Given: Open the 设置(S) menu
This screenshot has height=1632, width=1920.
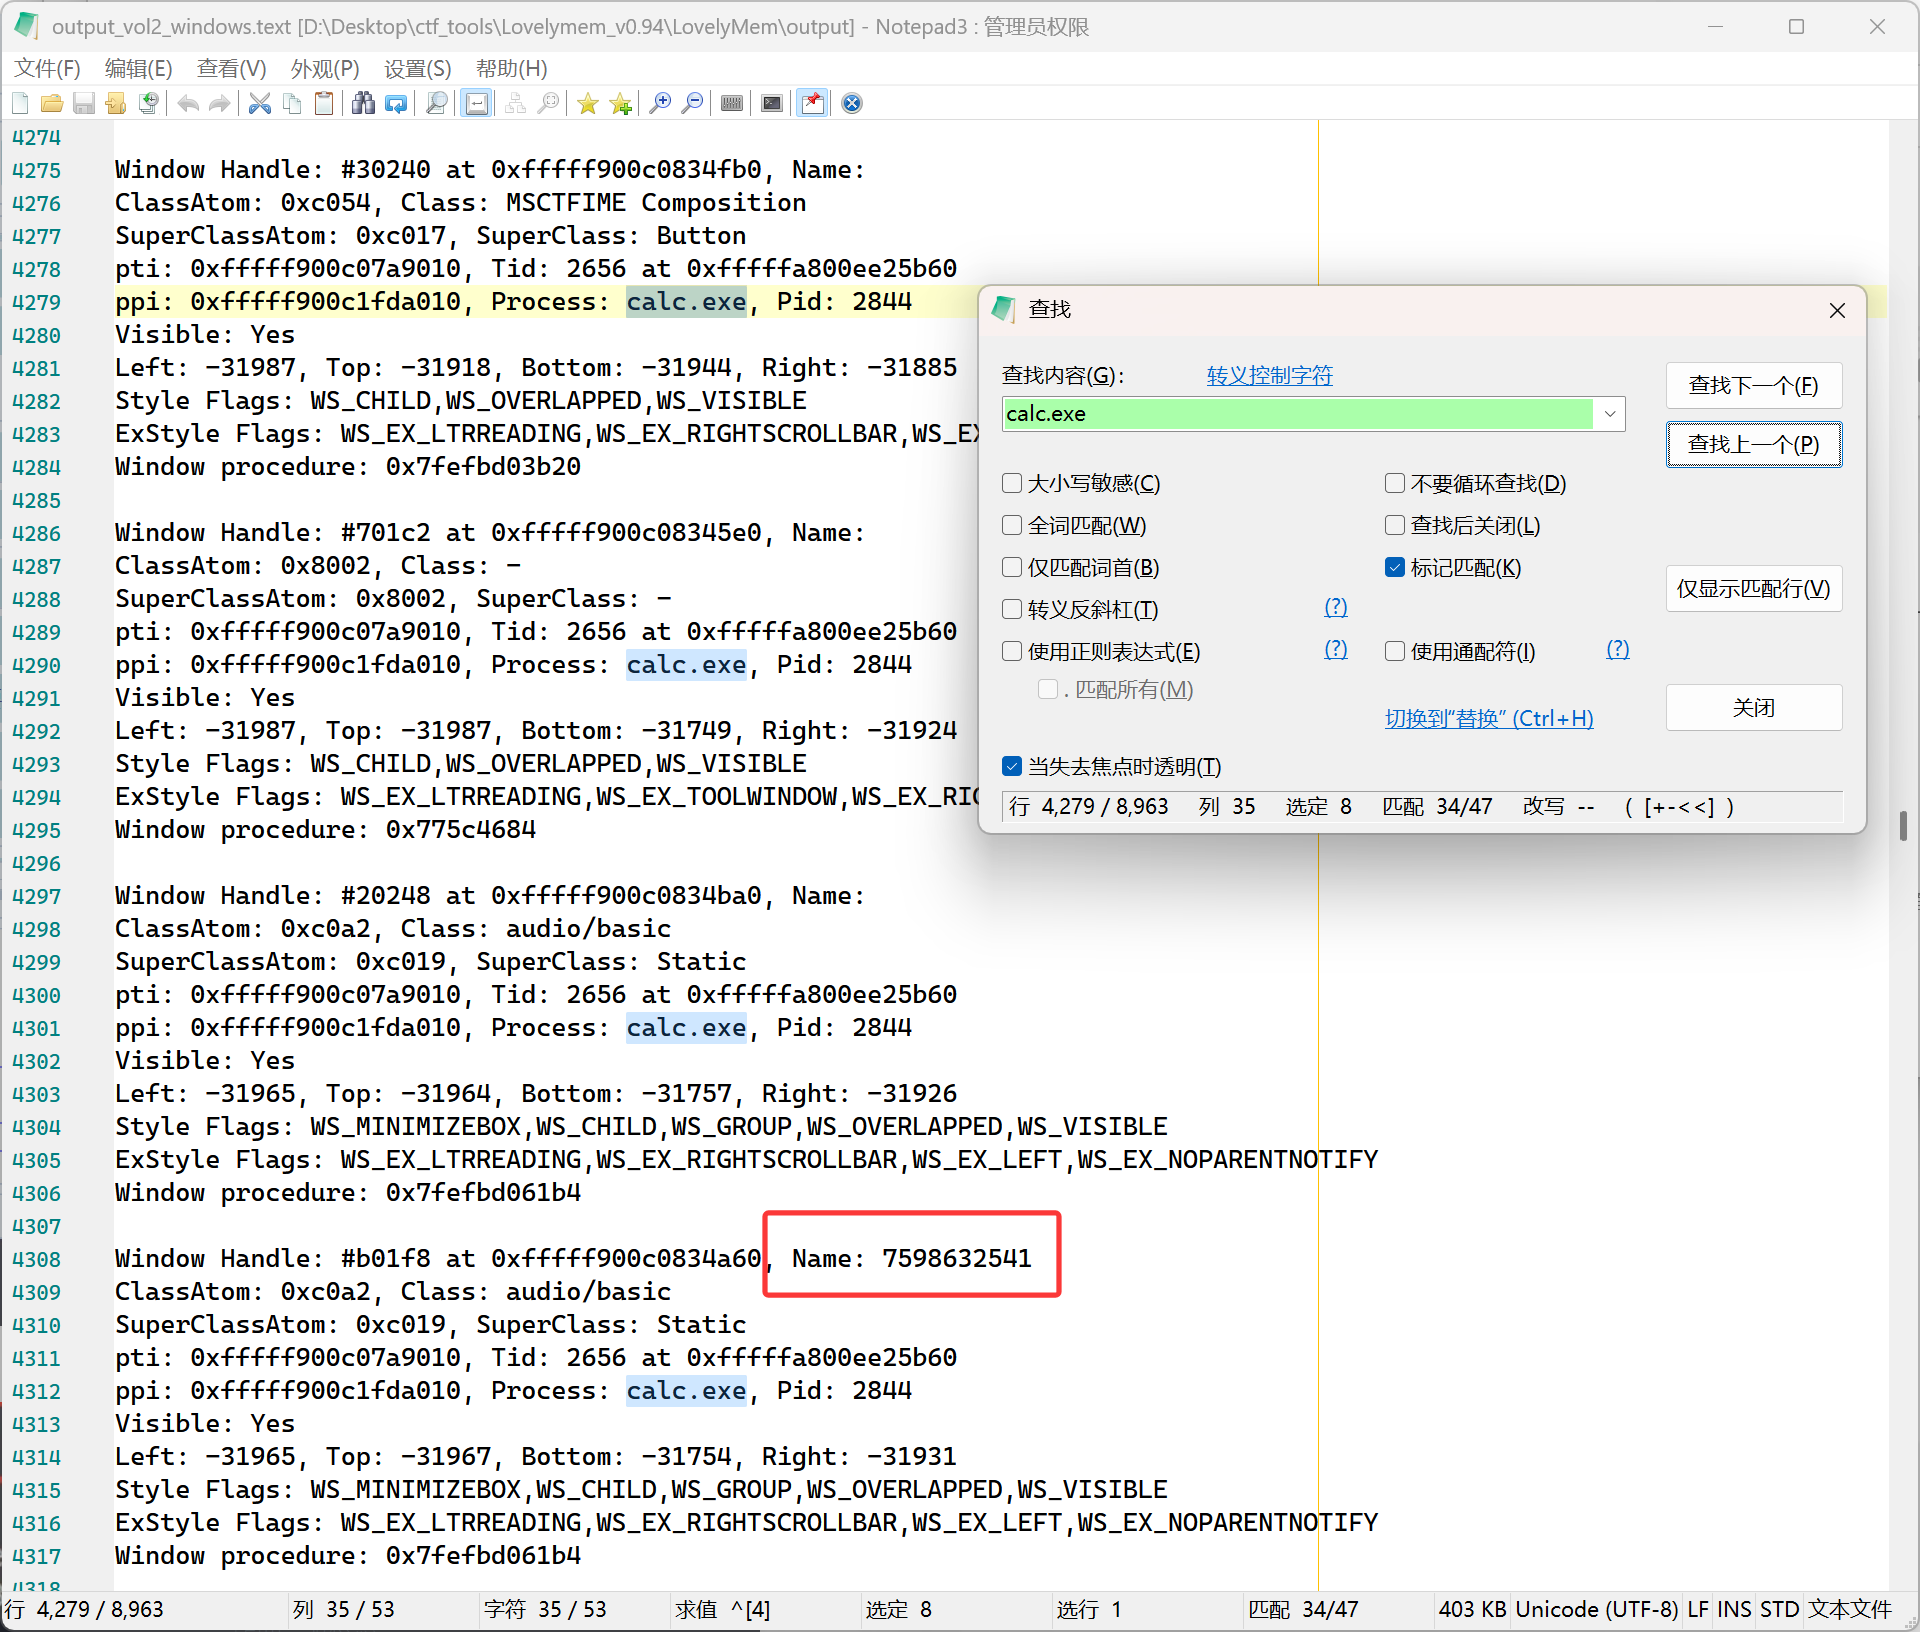Looking at the screenshot, I should 417,68.
